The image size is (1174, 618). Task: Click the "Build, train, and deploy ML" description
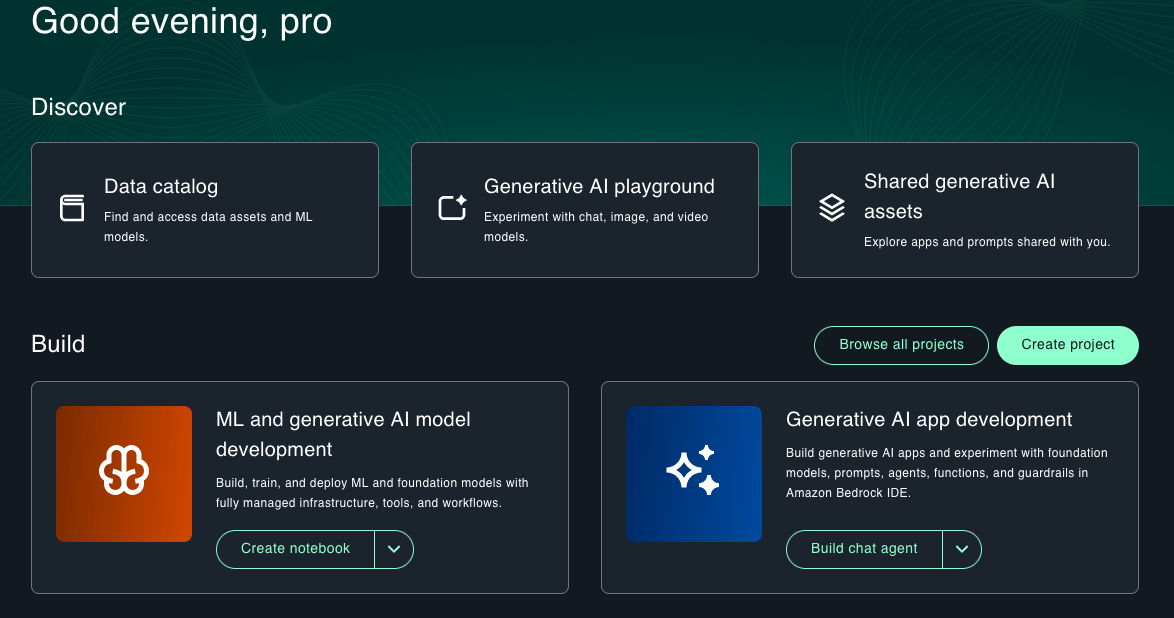coord(372,493)
